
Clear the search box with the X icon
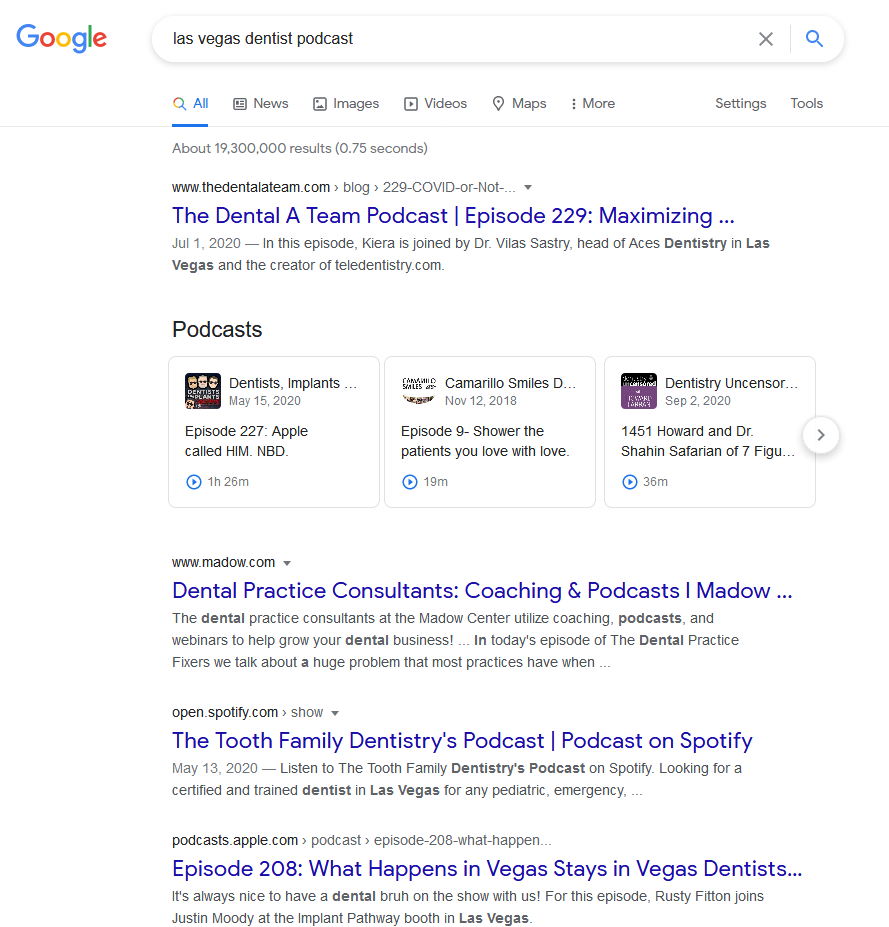(765, 39)
